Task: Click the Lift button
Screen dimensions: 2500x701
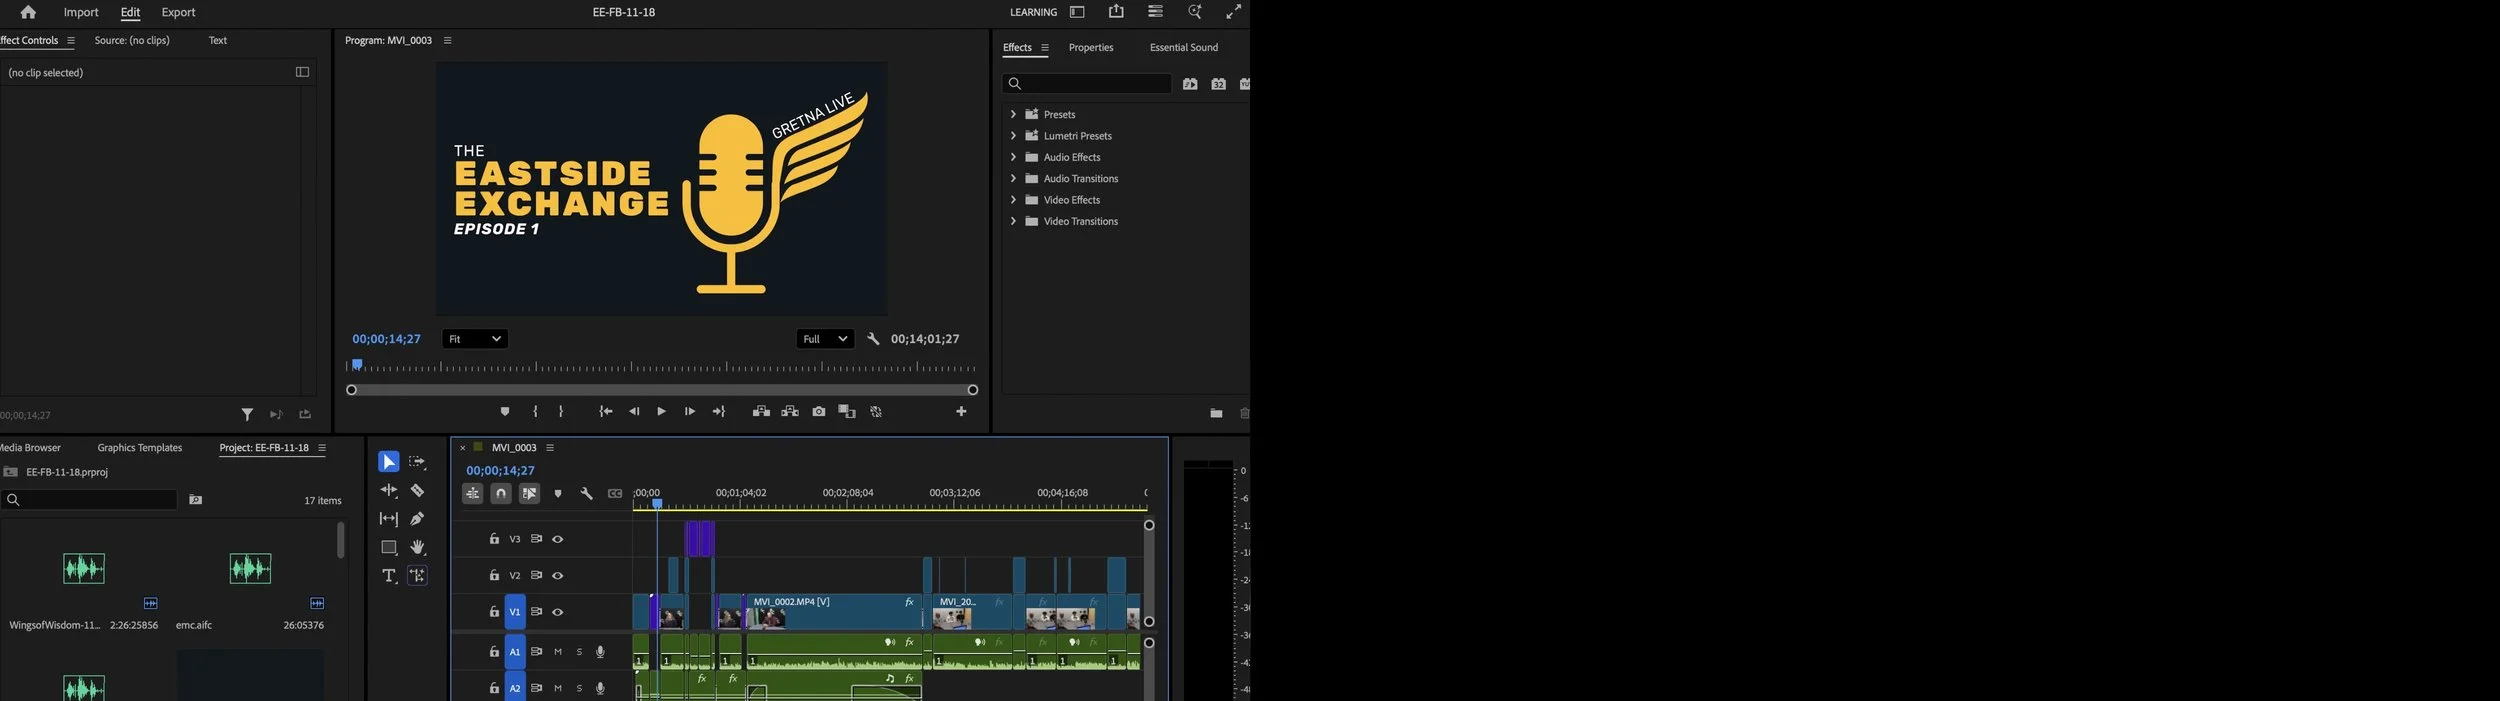Action: [x=761, y=412]
